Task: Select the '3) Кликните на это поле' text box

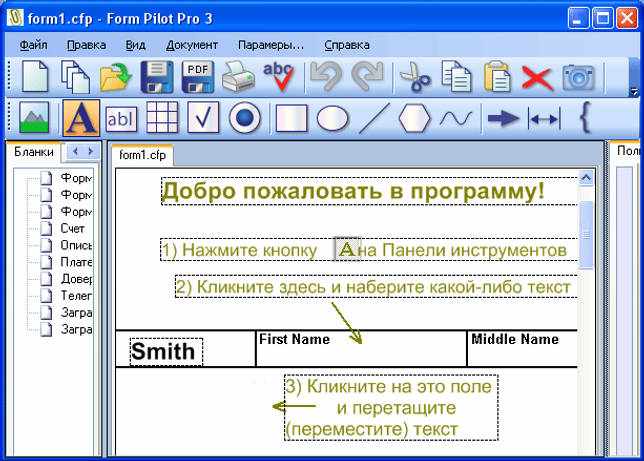Action: [391, 408]
